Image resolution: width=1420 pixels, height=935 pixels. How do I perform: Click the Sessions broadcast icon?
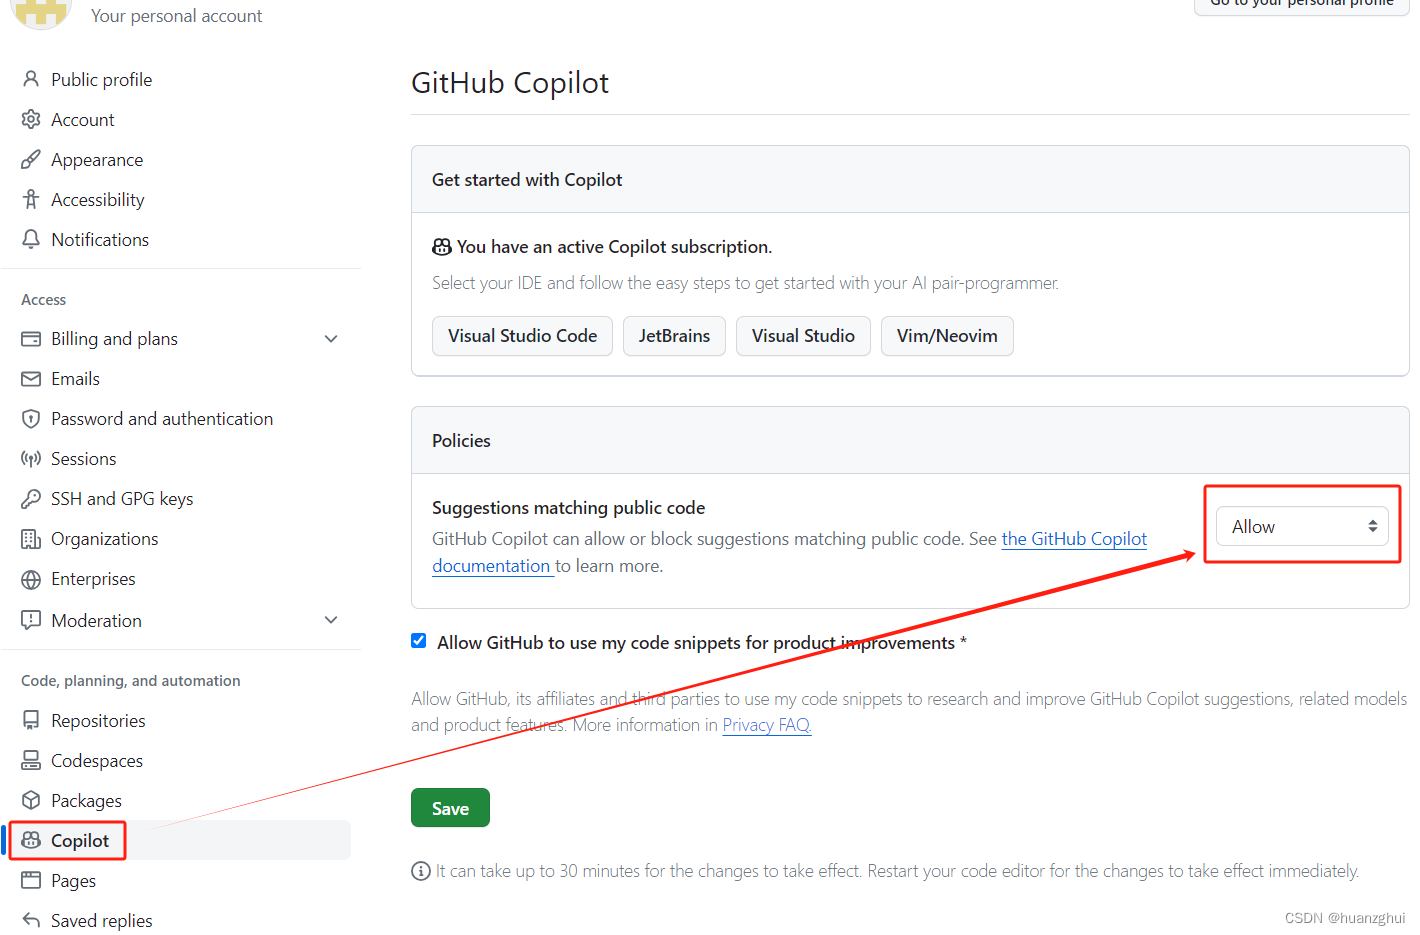pyautogui.click(x=31, y=458)
